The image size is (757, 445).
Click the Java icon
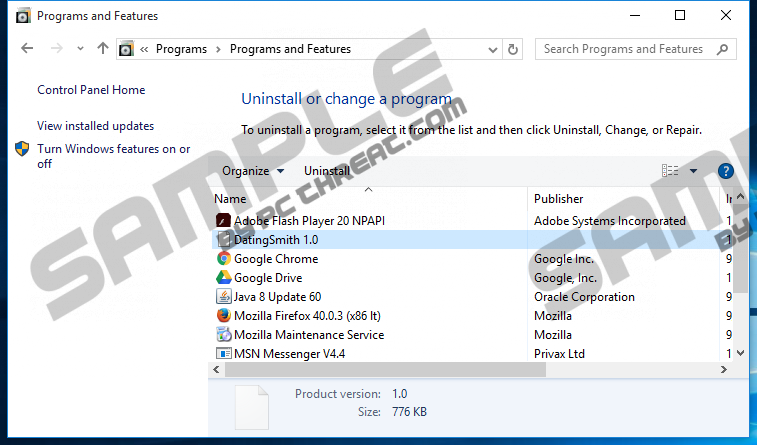tap(224, 296)
